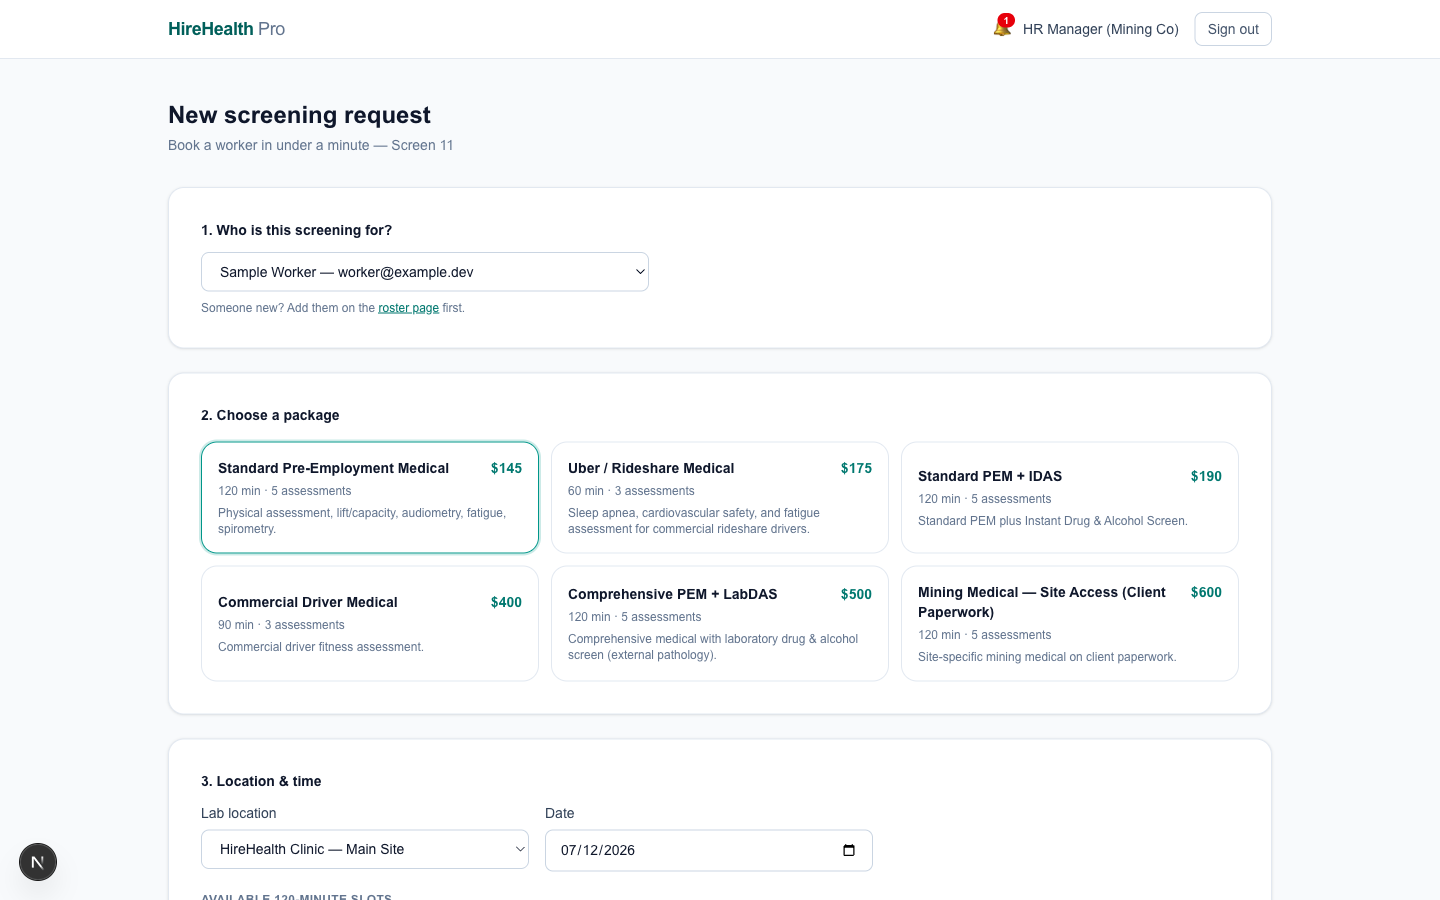
Task: Click the '3. Location & time' heading
Action: pyautogui.click(x=261, y=781)
